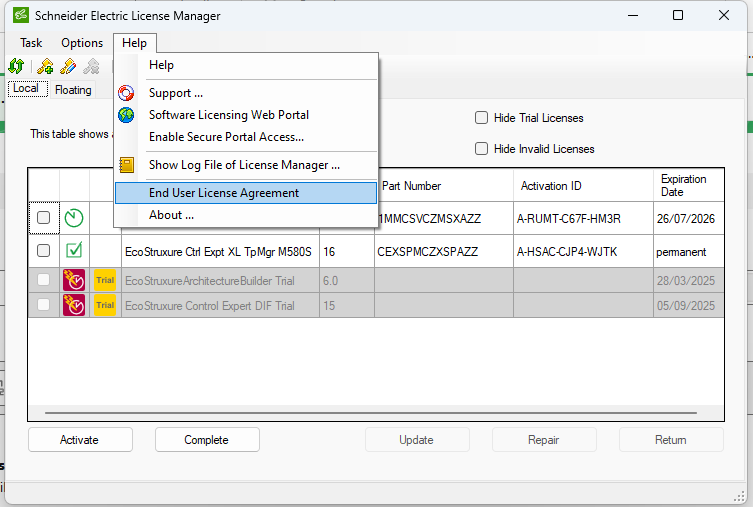
Task: Tick the checkbox for license A-RUMT-C67F-HM3R
Action: click(x=44, y=217)
